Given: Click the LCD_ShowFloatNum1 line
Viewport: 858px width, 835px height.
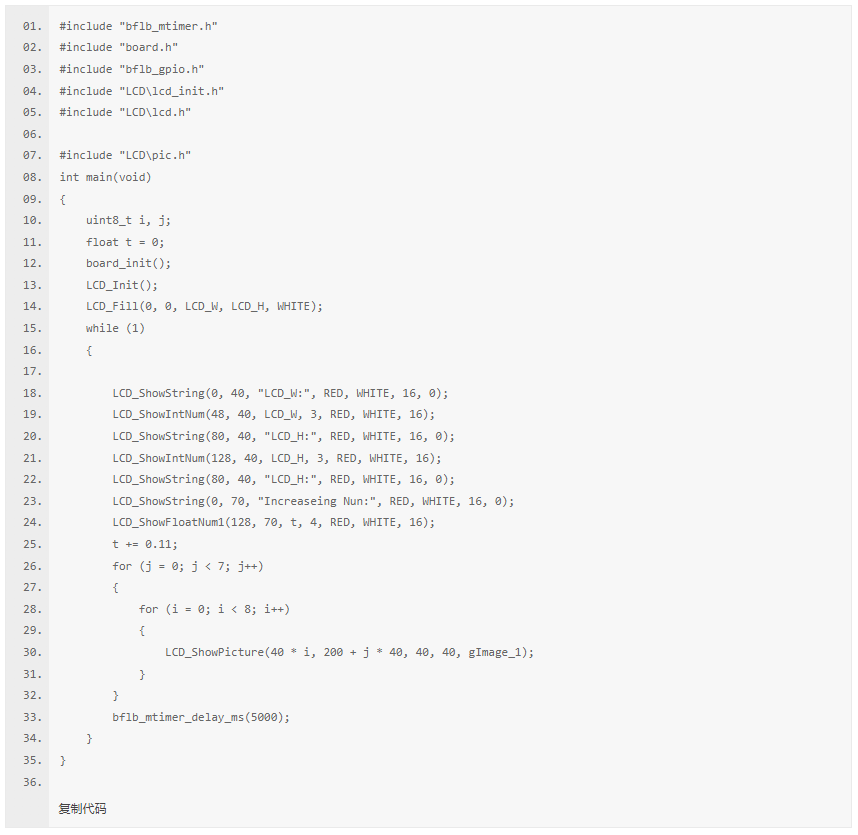Looking at the screenshot, I should (x=274, y=523).
